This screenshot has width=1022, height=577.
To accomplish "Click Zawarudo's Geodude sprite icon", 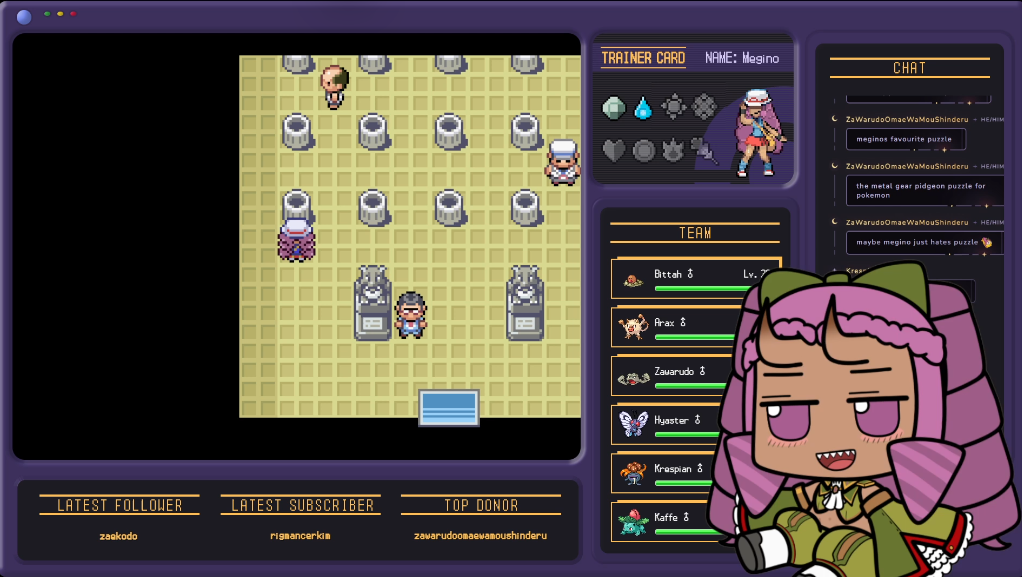I will pos(634,377).
